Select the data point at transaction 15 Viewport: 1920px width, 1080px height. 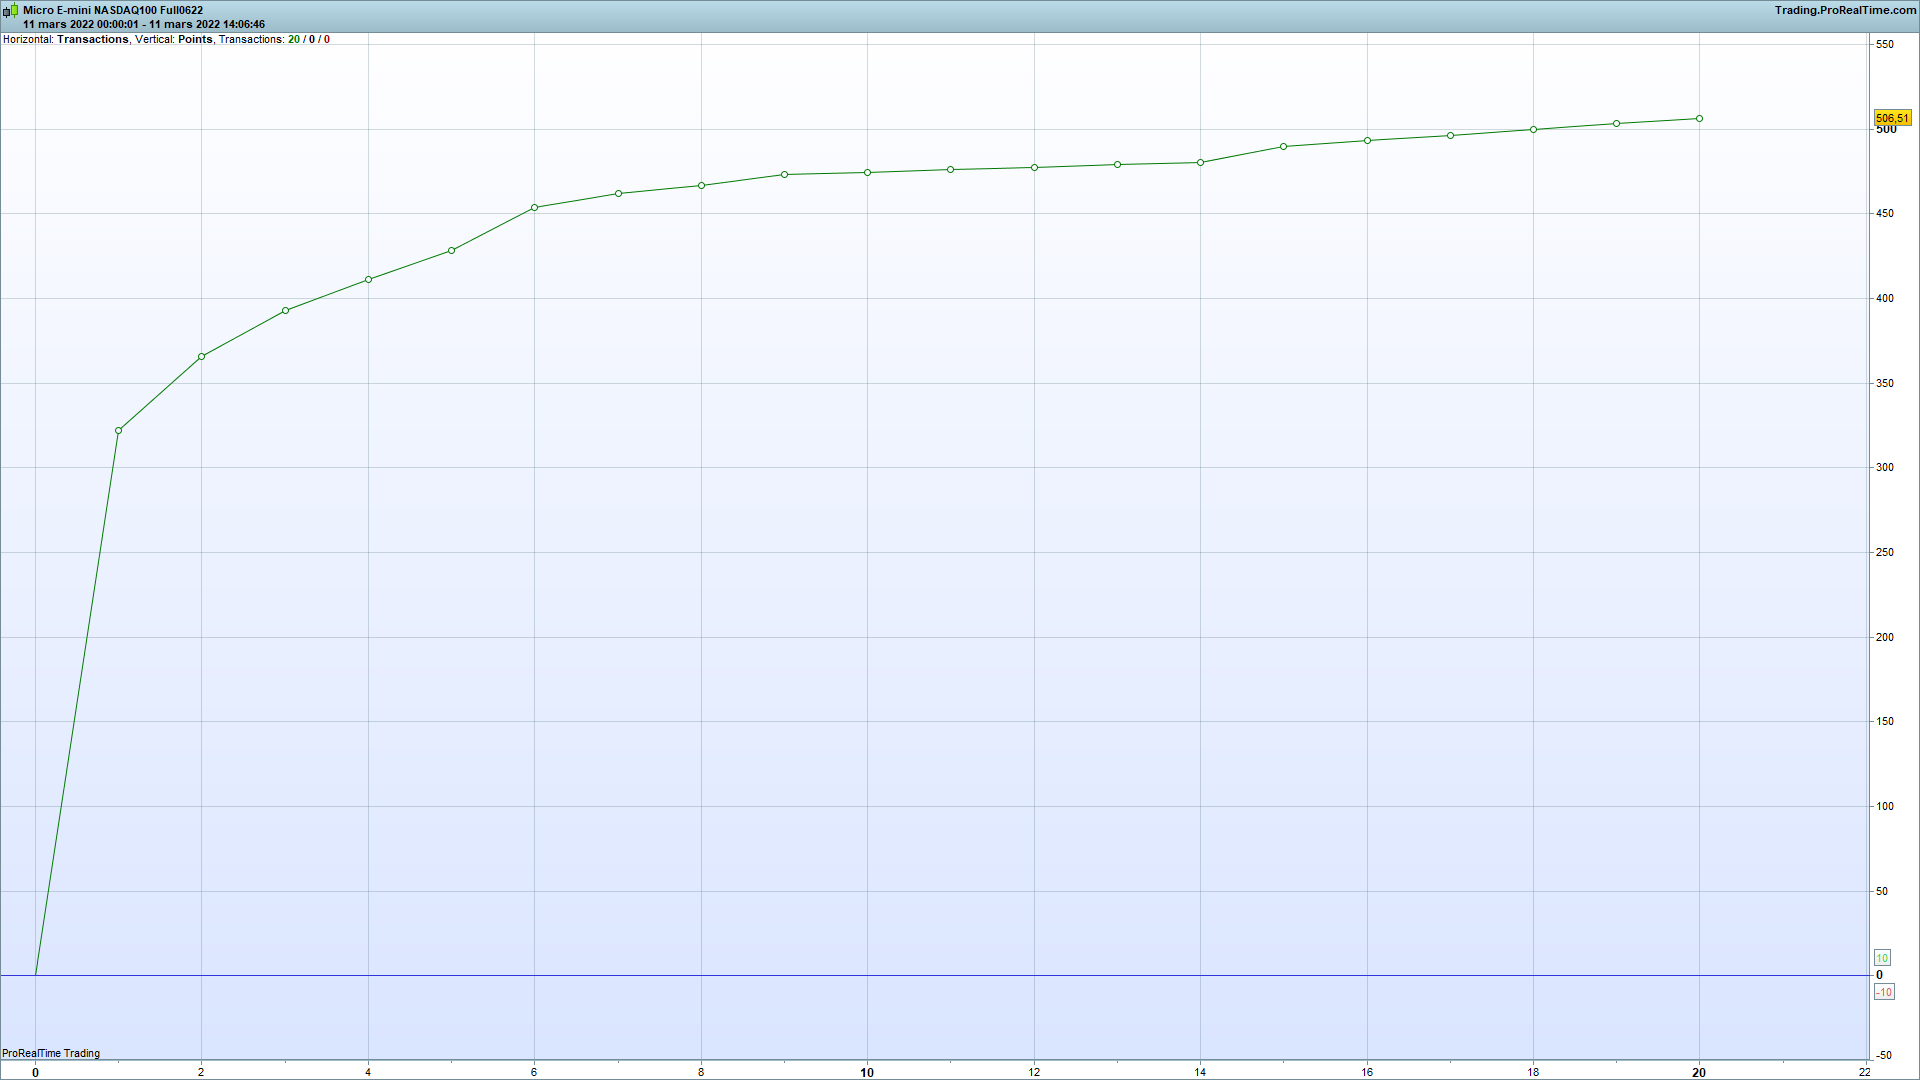coord(1283,147)
